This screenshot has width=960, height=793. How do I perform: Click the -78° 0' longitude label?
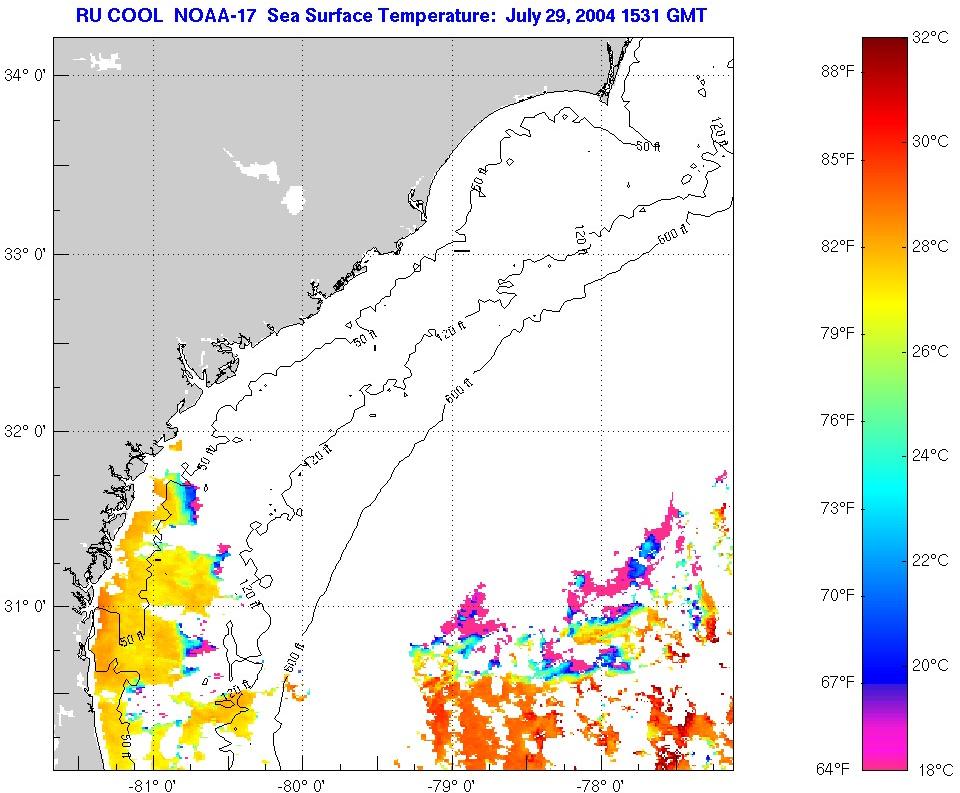coord(601,785)
